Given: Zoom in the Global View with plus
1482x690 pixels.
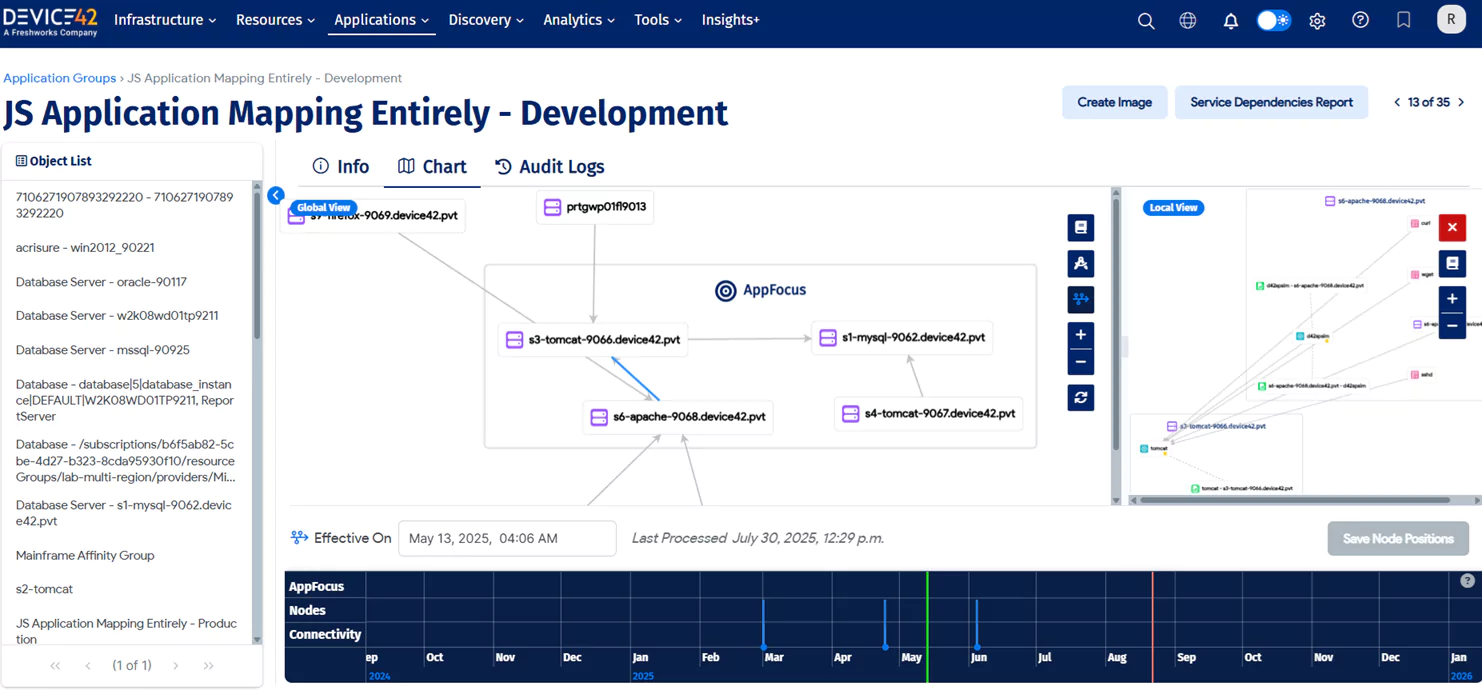Looking at the screenshot, I should 1081,335.
